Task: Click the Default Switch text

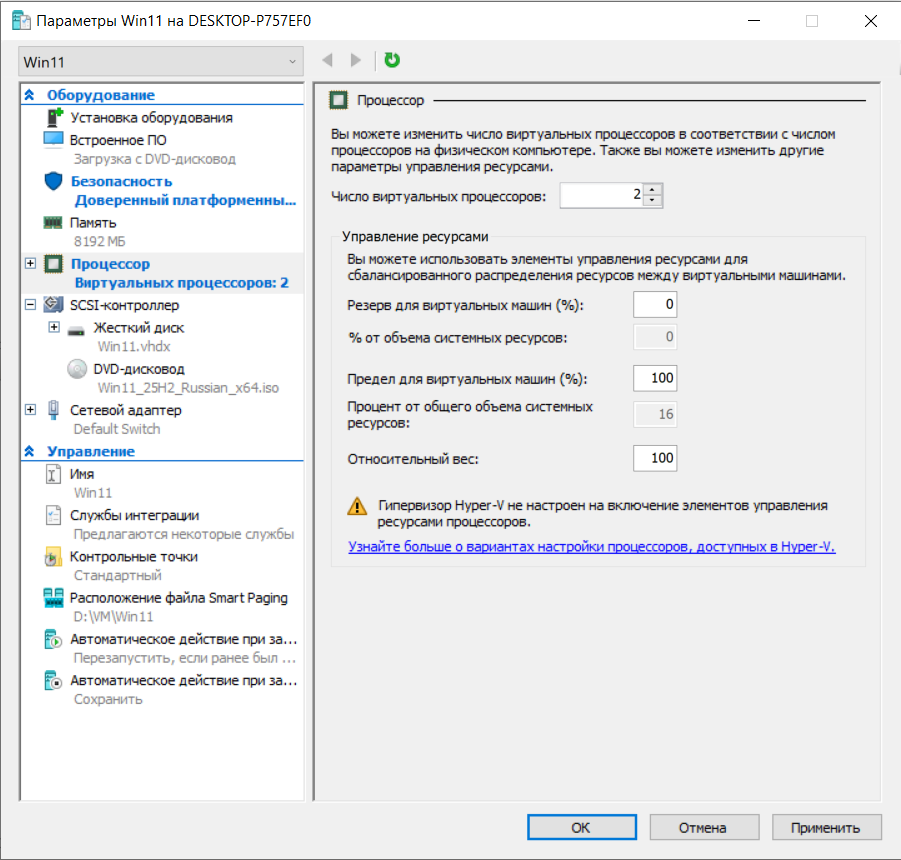Action: (117, 429)
